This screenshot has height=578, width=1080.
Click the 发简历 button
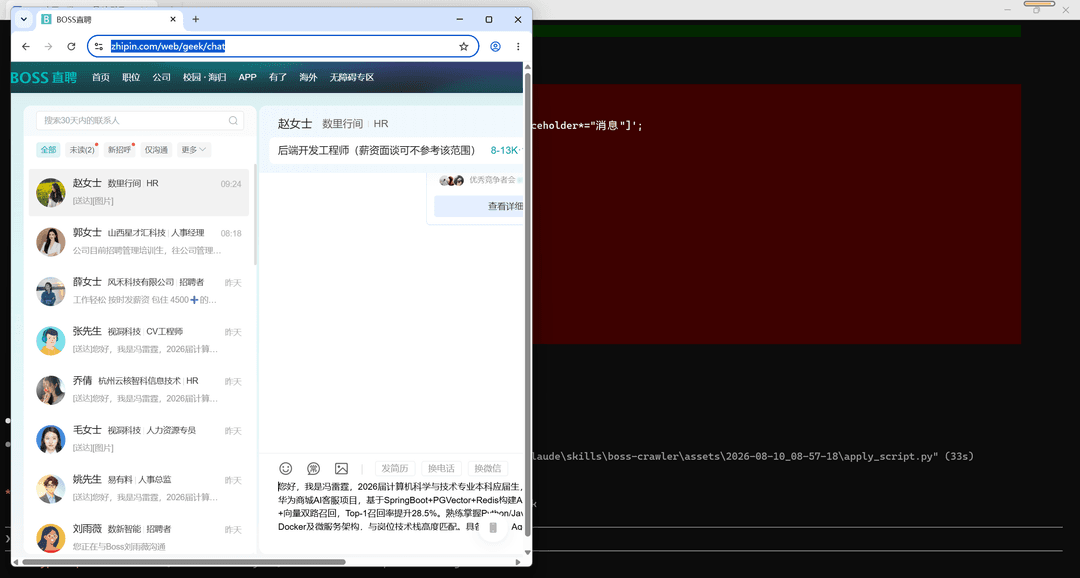click(x=395, y=468)
